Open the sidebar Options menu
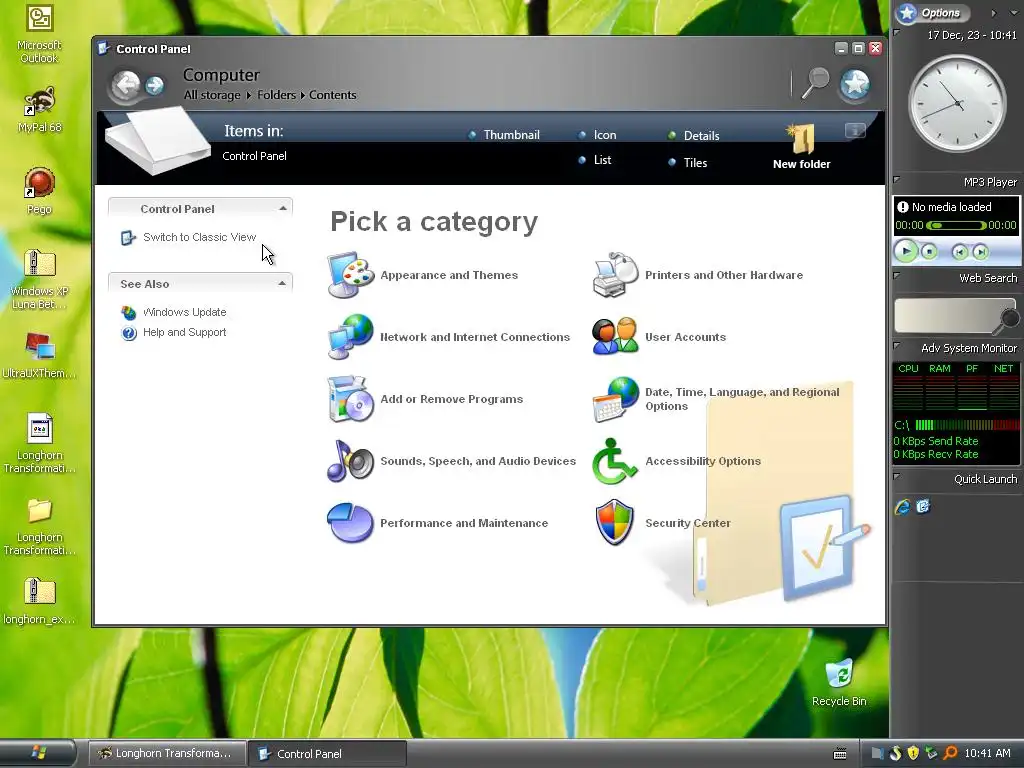Image resolution: width=1024 pixels, height=768 pixels. pyautogui.click(x=933, y=12)
